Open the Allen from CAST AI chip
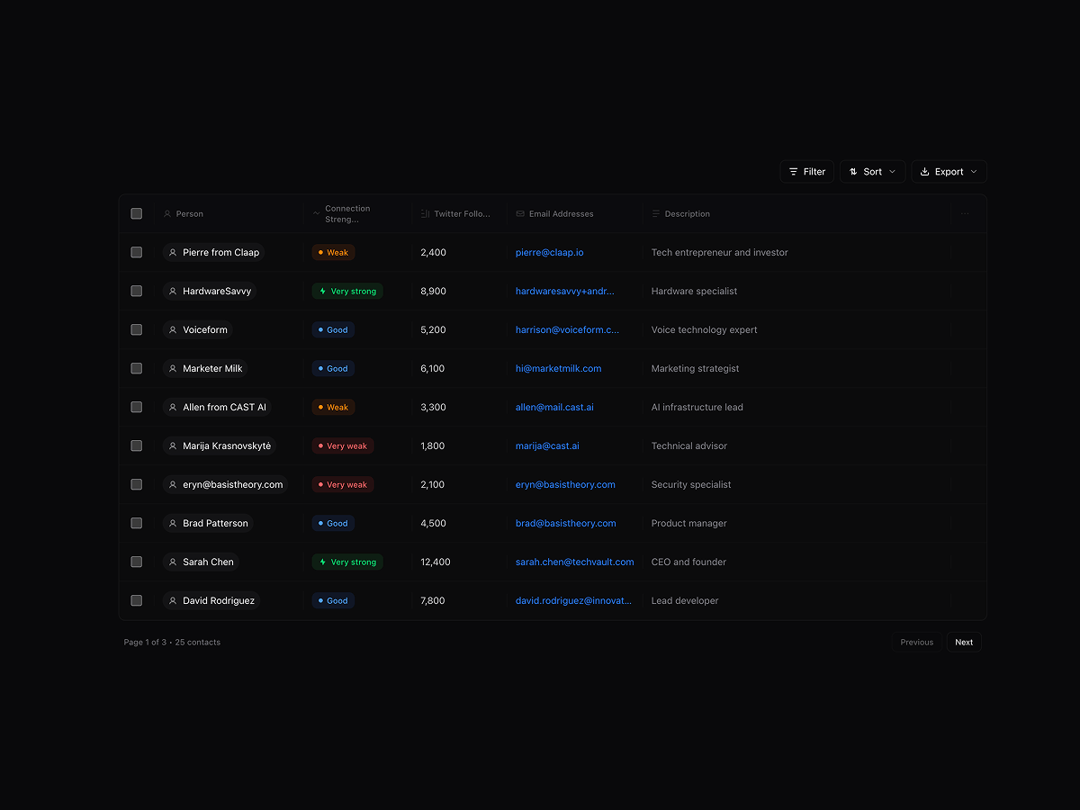Screen dimensions: 1080x810 click(217, 407)
